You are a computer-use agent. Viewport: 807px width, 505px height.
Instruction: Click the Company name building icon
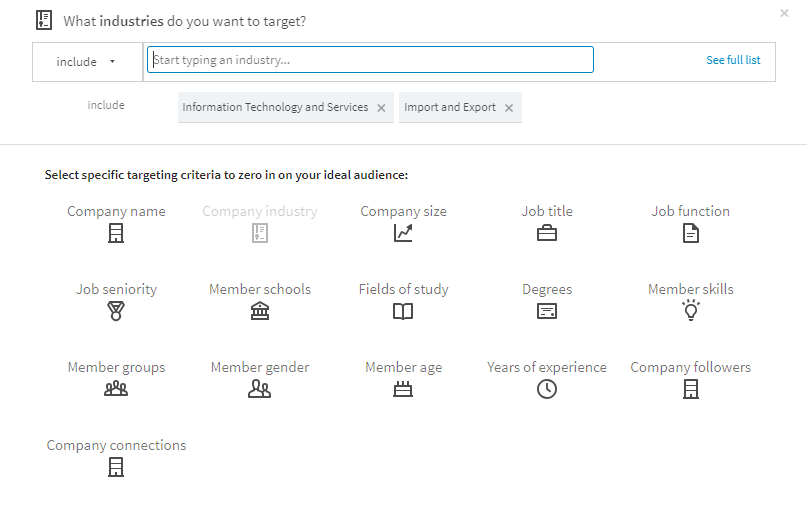(x=116, y=233)
